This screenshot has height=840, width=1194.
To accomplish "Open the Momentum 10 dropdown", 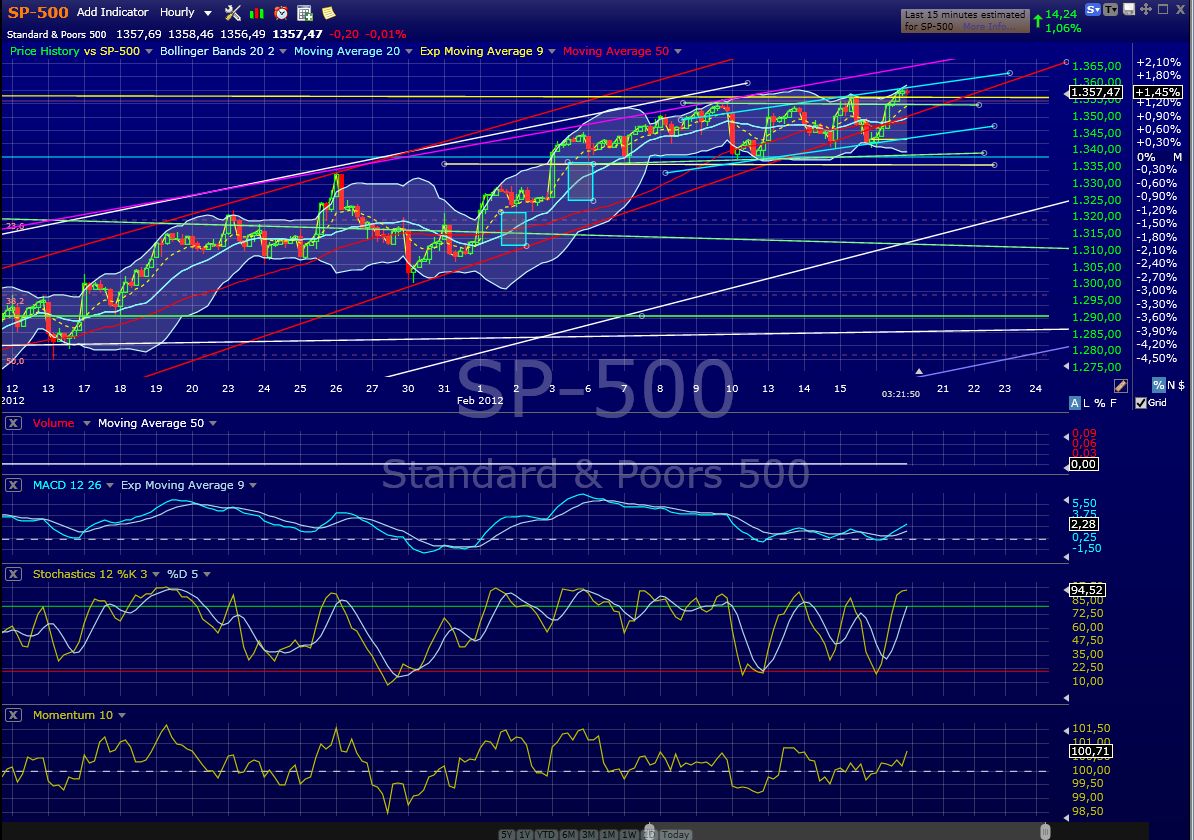I will 122,715.
